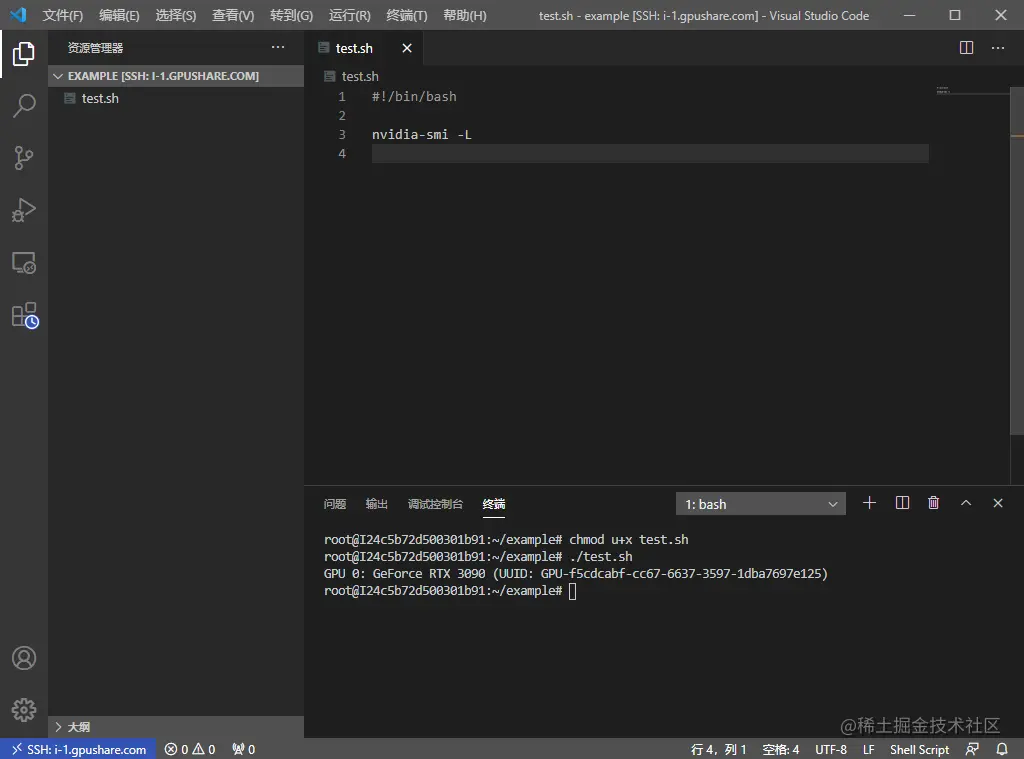Open the Manage gear settings
Screen dimensions: 1024x759
click(24, 710)
